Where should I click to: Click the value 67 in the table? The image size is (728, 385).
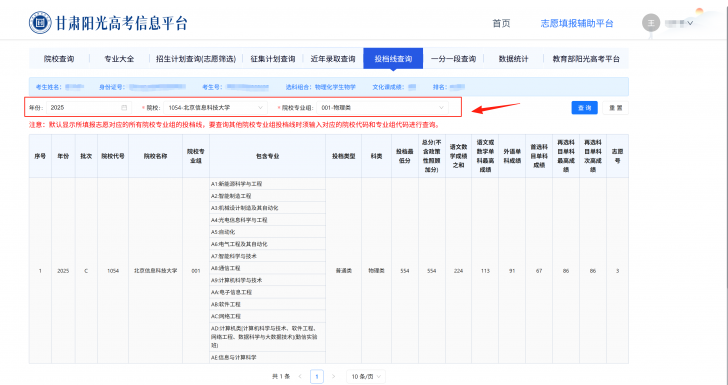pyautogui.click(x=539, y=271)
